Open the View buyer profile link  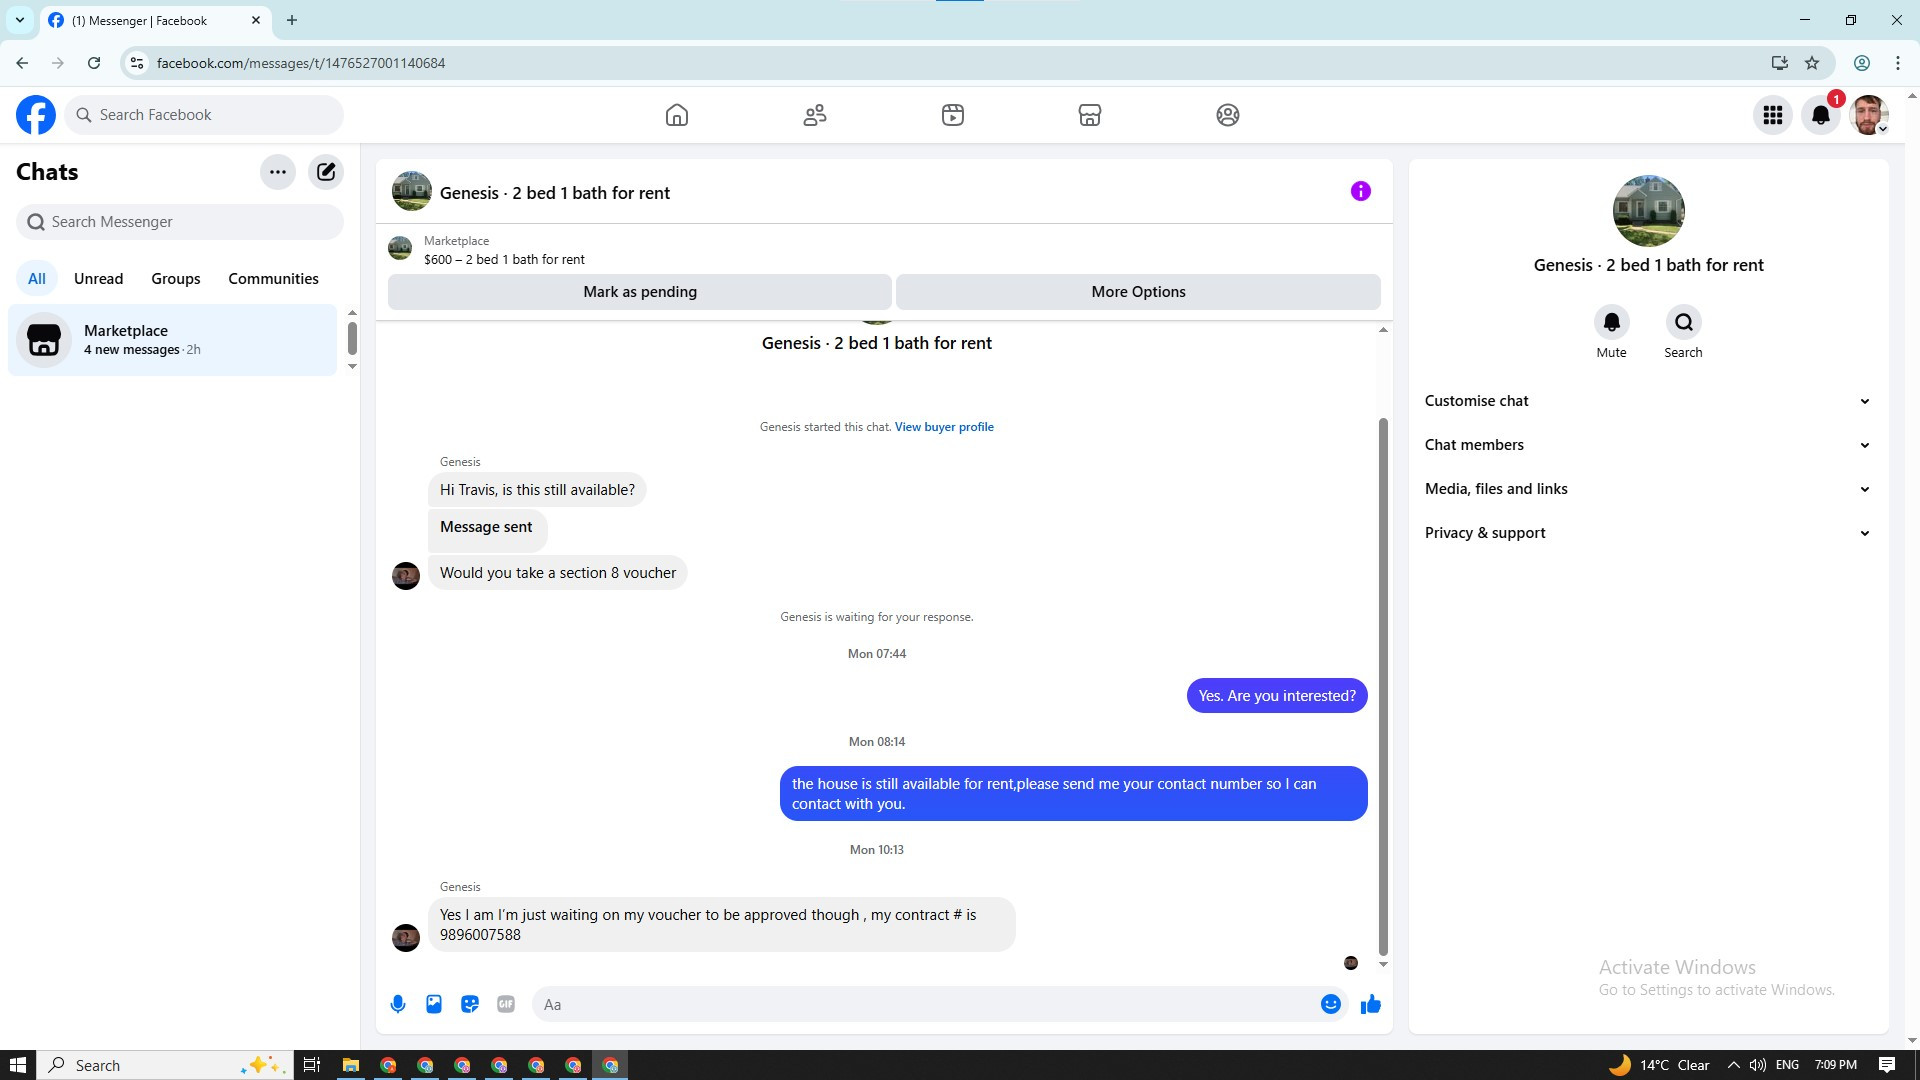point(944,427)
